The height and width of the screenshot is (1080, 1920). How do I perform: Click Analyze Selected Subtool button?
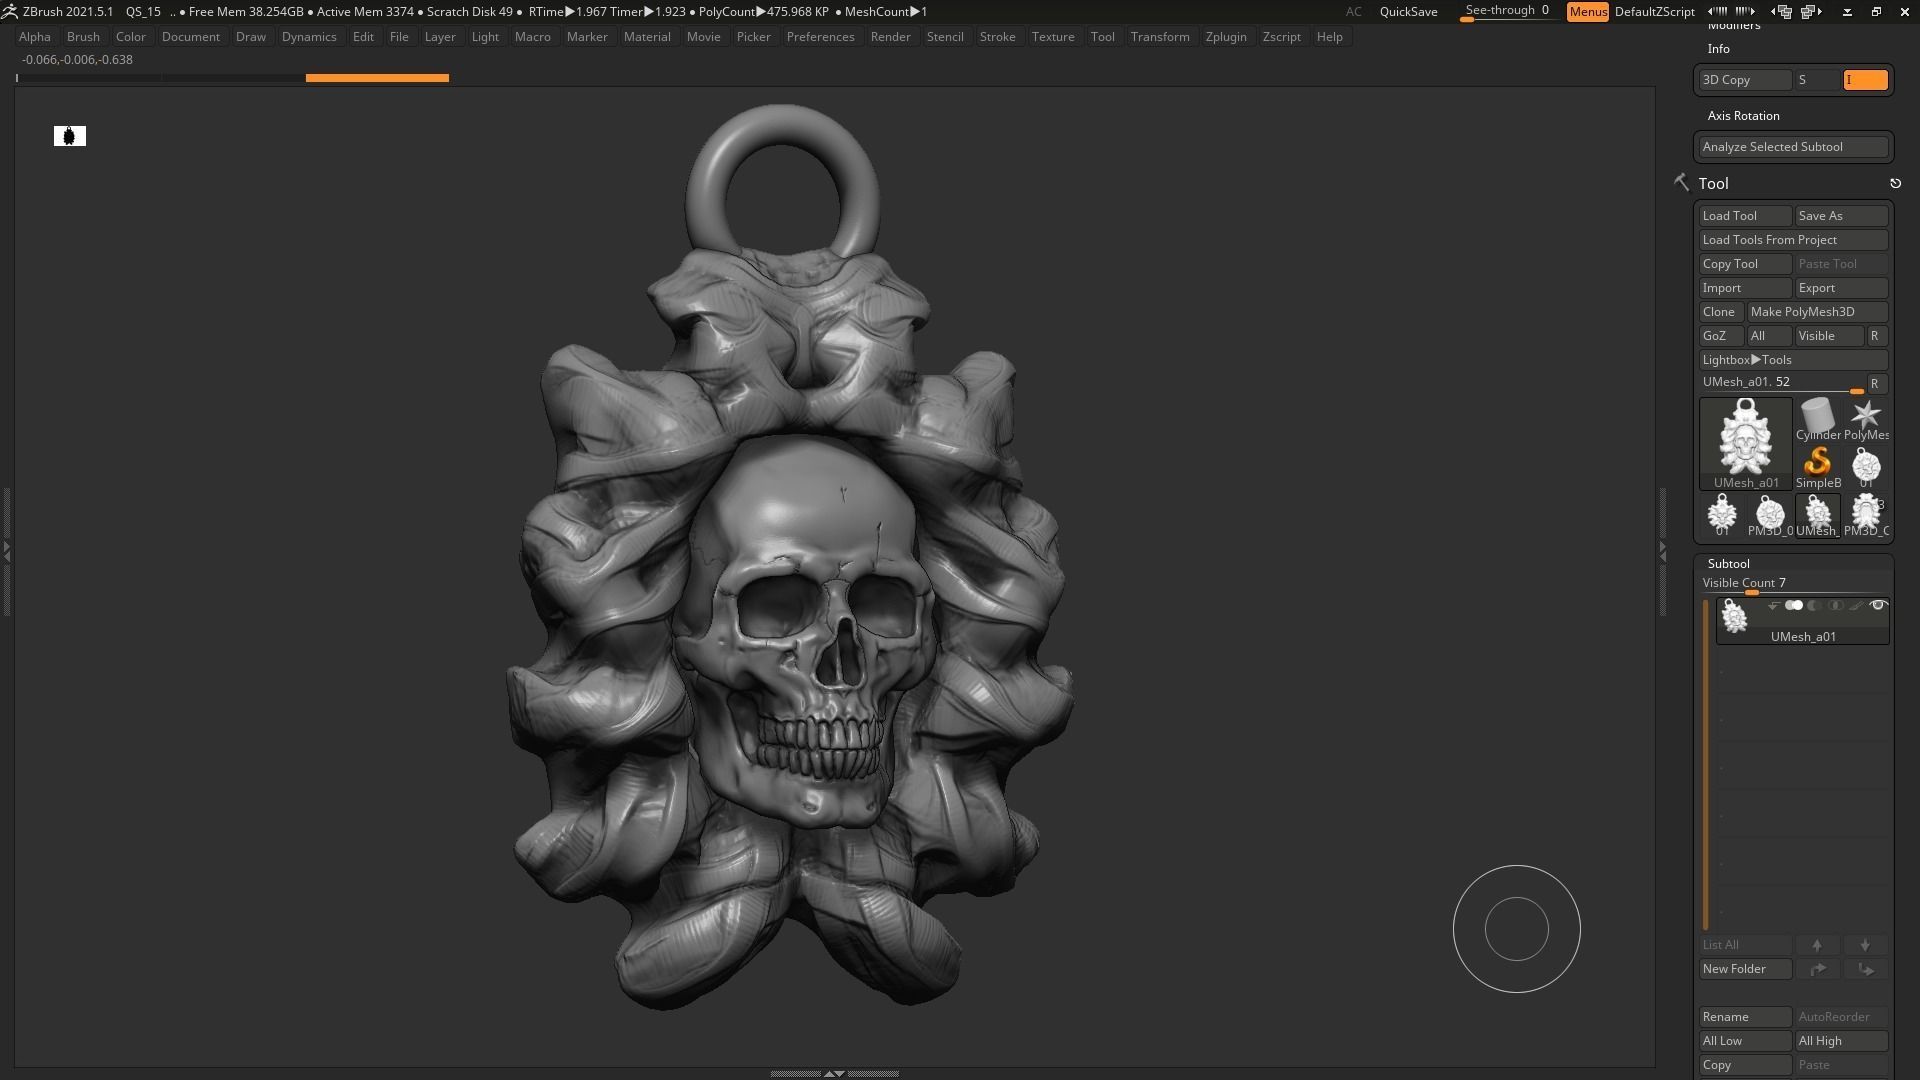pyautogui.click(x=1793, y=147)
